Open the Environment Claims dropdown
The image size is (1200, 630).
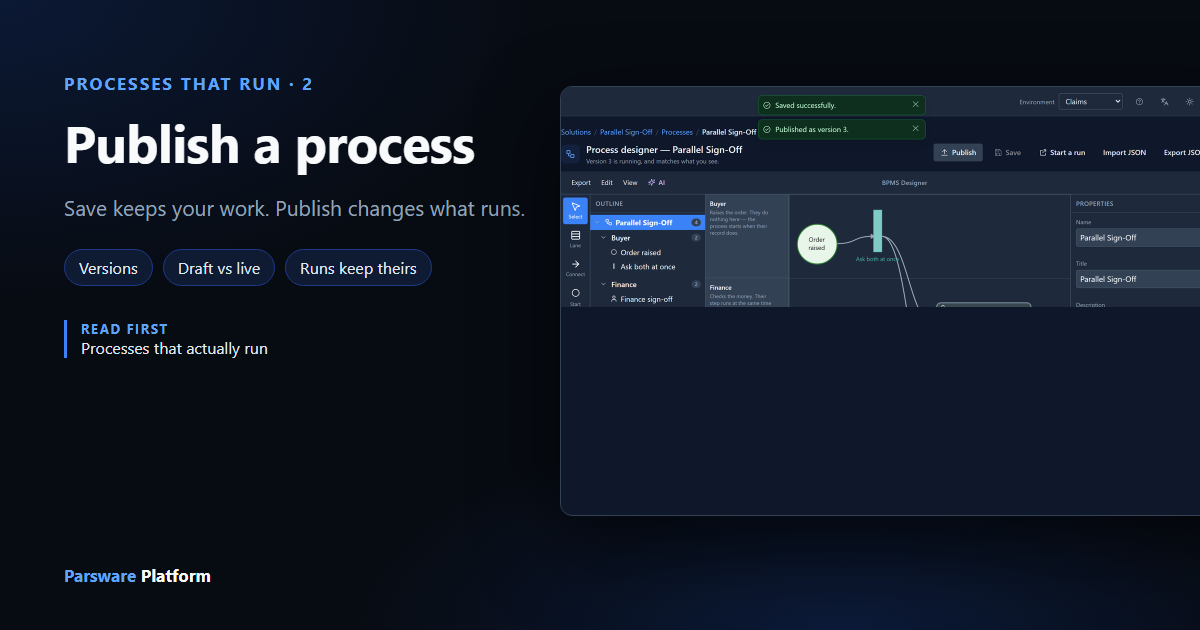pyautogui.click(x=1091, y=101)
